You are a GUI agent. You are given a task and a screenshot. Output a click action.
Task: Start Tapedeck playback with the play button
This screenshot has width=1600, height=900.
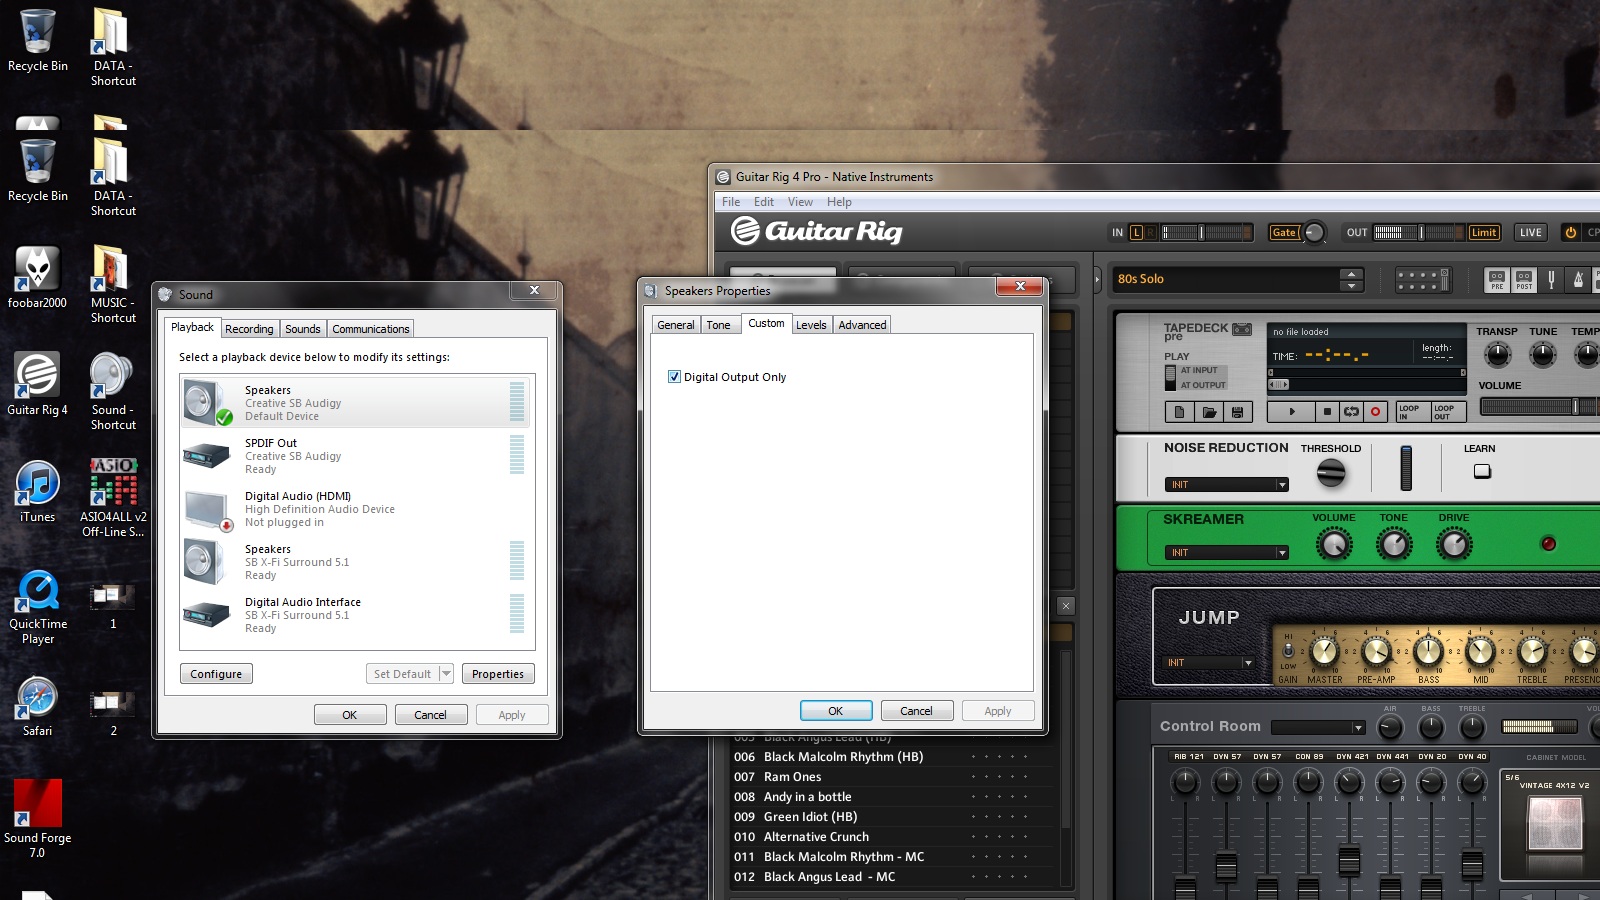(1291, 411)
